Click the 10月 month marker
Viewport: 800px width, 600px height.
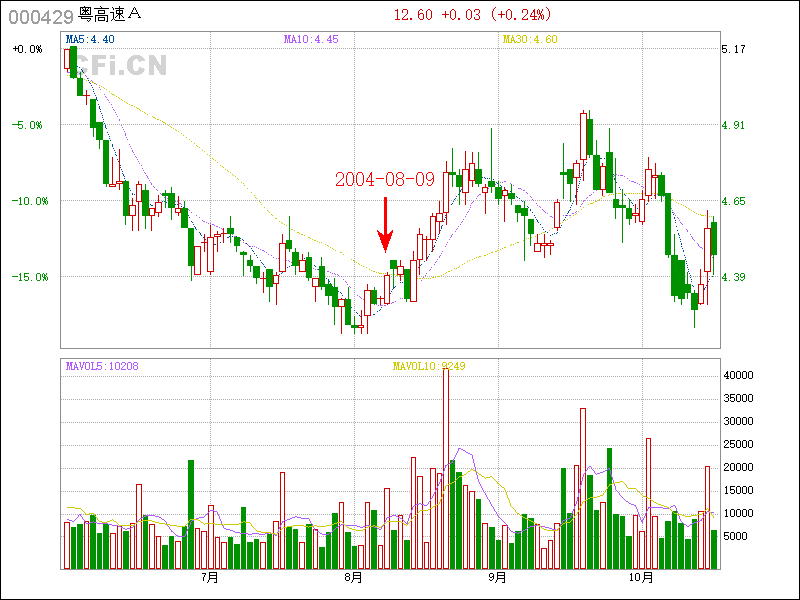[641, 578]
